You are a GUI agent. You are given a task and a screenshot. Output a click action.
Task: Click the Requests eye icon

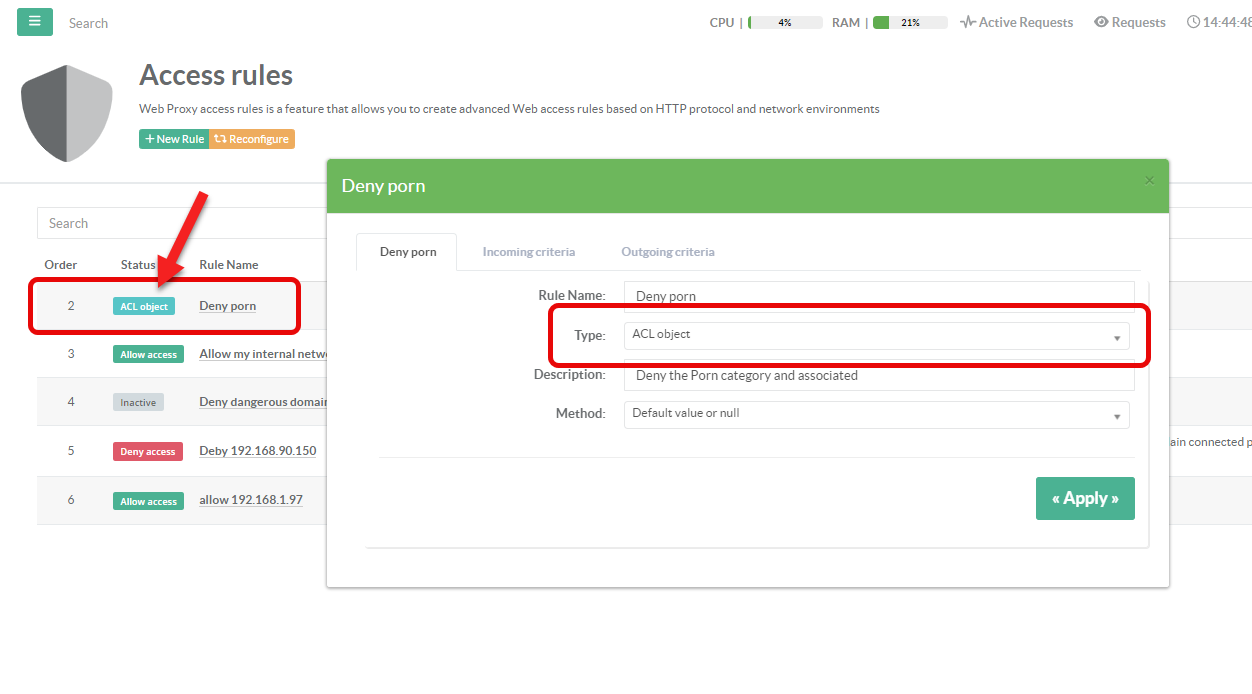coord(1101,22)
